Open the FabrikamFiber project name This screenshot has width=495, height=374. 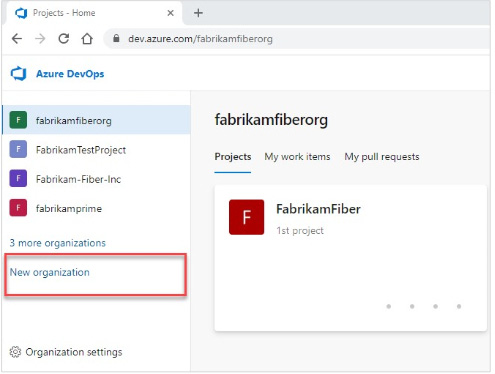(x=318, y=209)
